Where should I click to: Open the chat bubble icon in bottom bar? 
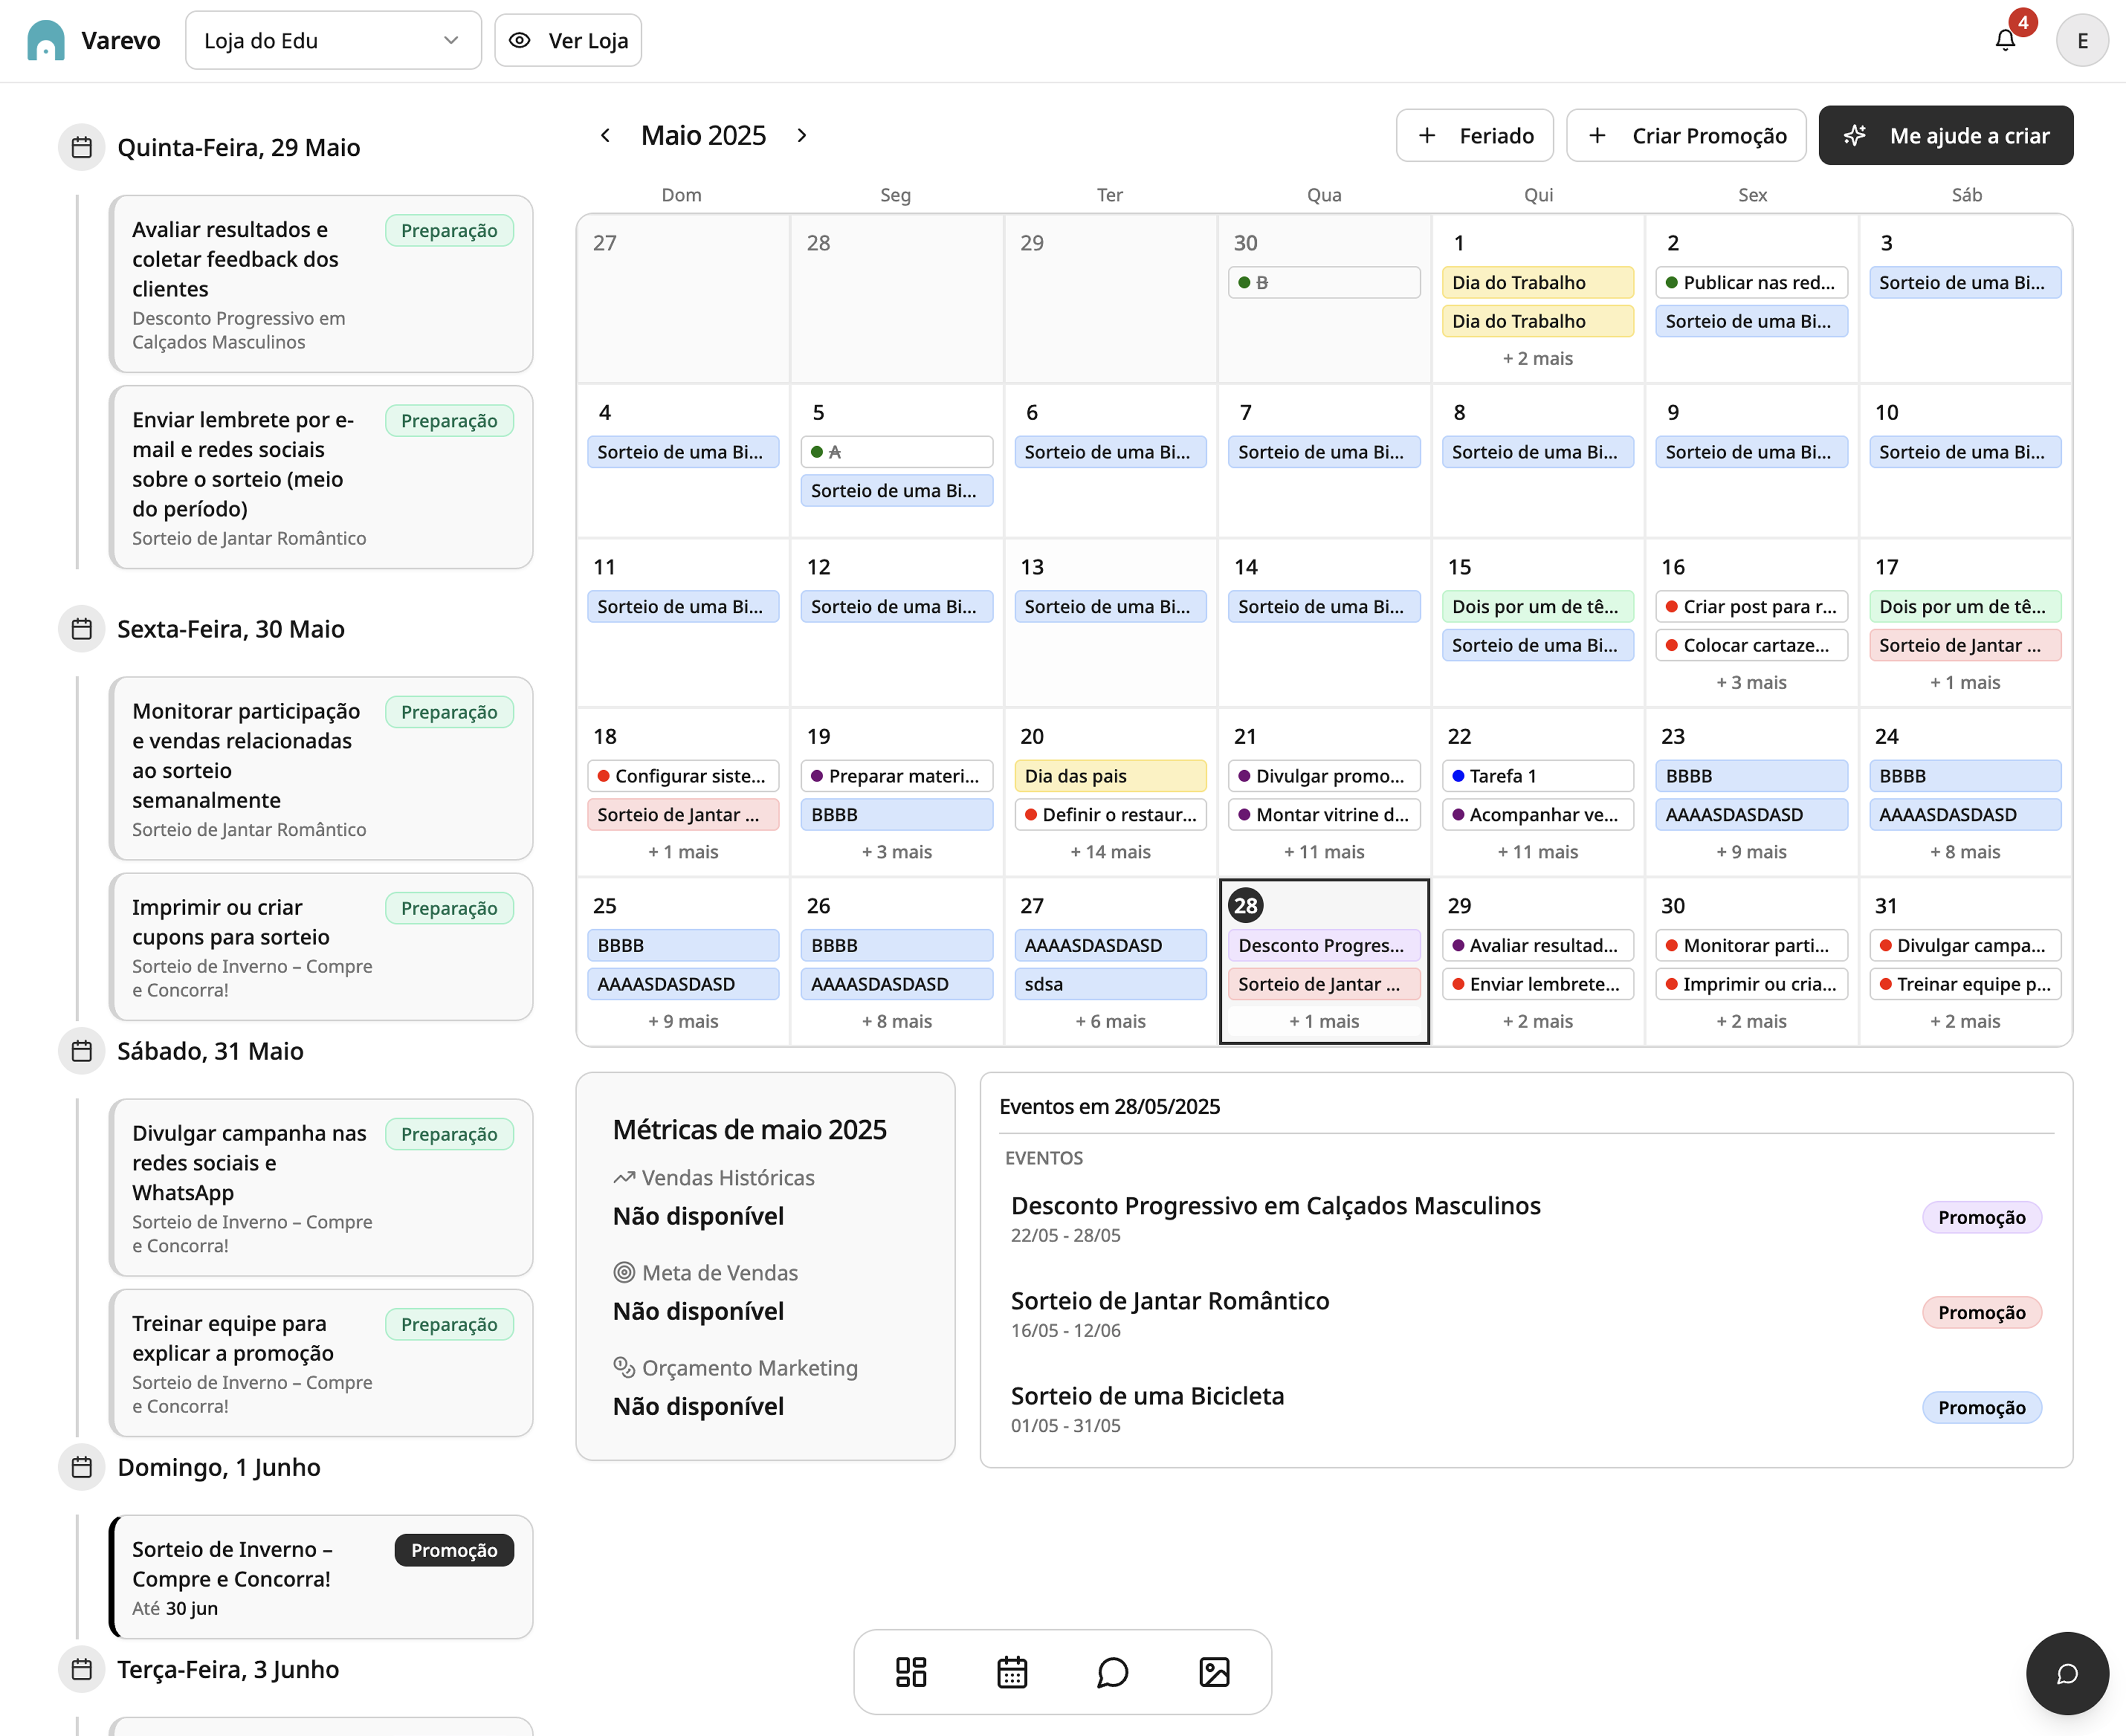(1113, 1672)
